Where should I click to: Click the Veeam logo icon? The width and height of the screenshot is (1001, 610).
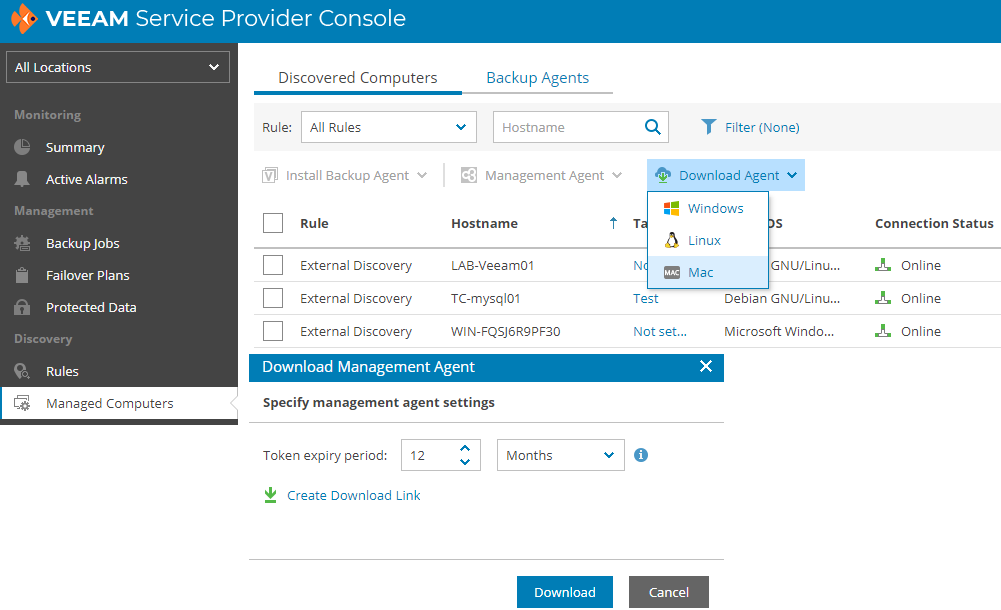coord(24,19)
